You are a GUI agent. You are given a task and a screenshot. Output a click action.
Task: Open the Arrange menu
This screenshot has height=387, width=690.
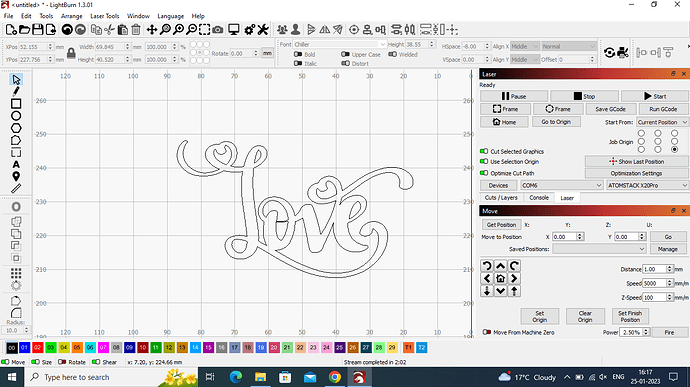(x=72, y=16)
